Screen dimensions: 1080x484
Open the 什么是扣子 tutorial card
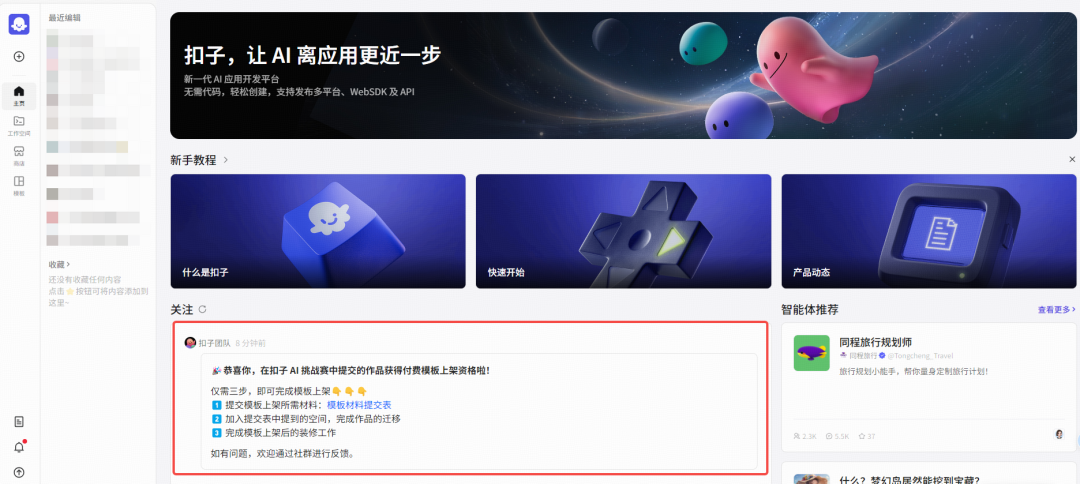318,231
